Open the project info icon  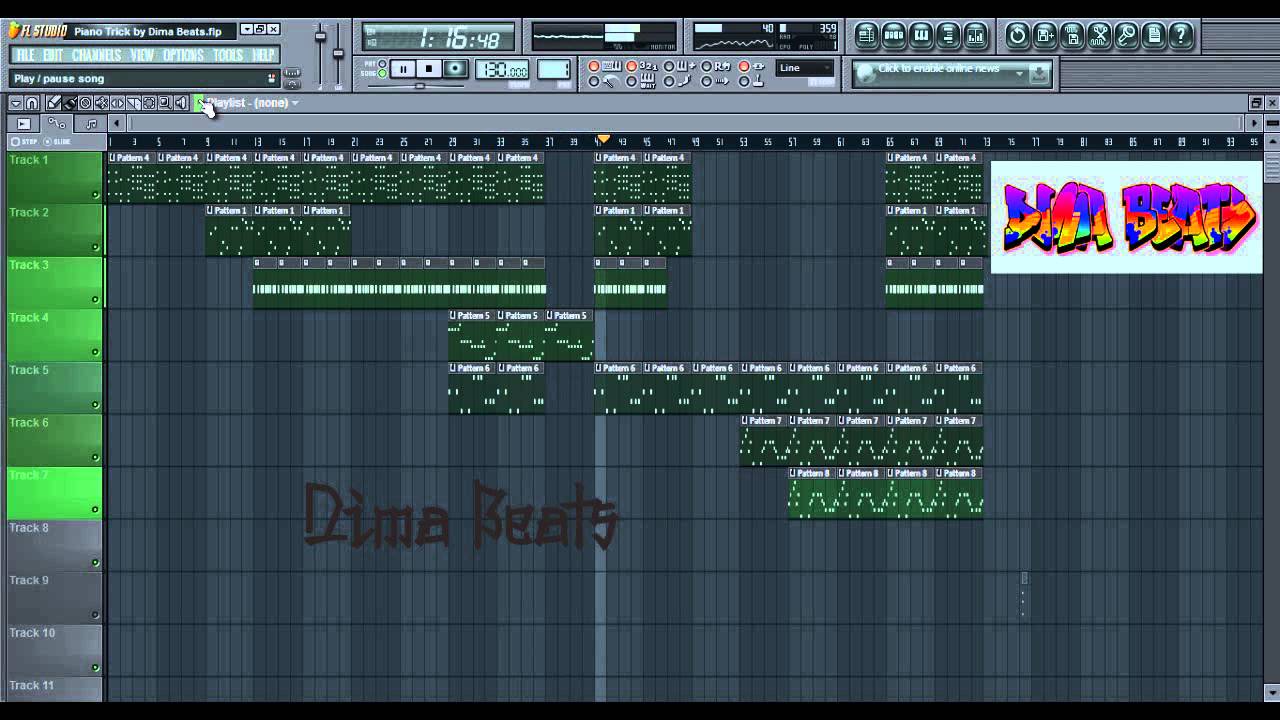(x=1153, y=36)
